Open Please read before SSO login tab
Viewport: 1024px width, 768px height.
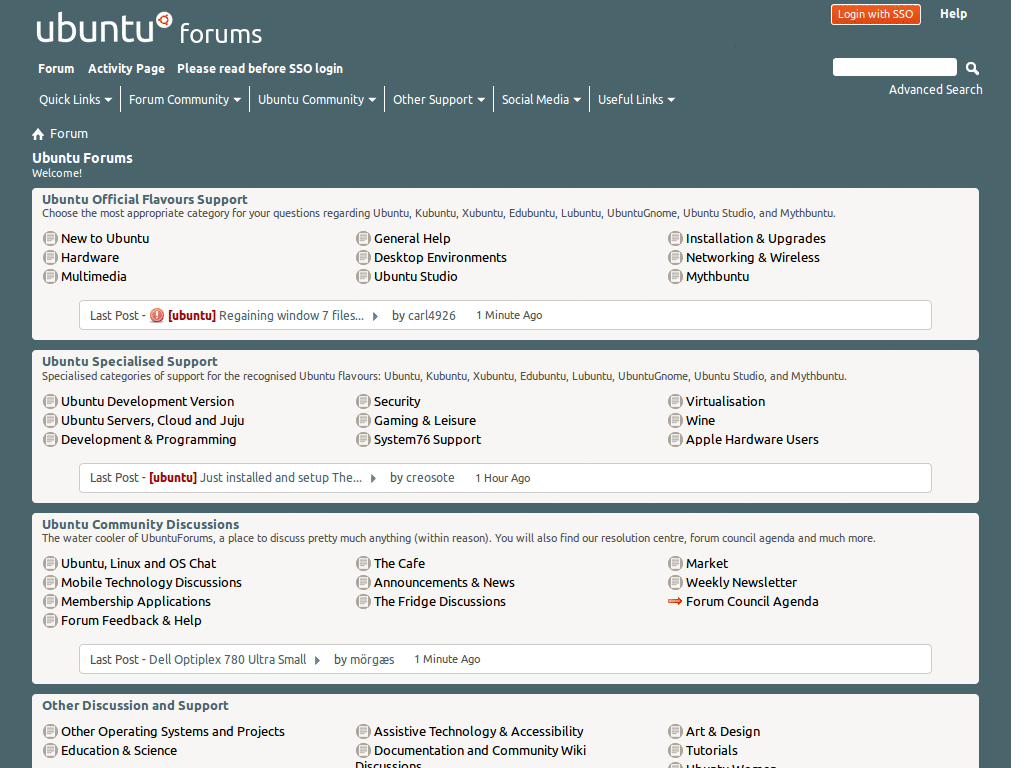coord(260,69)
